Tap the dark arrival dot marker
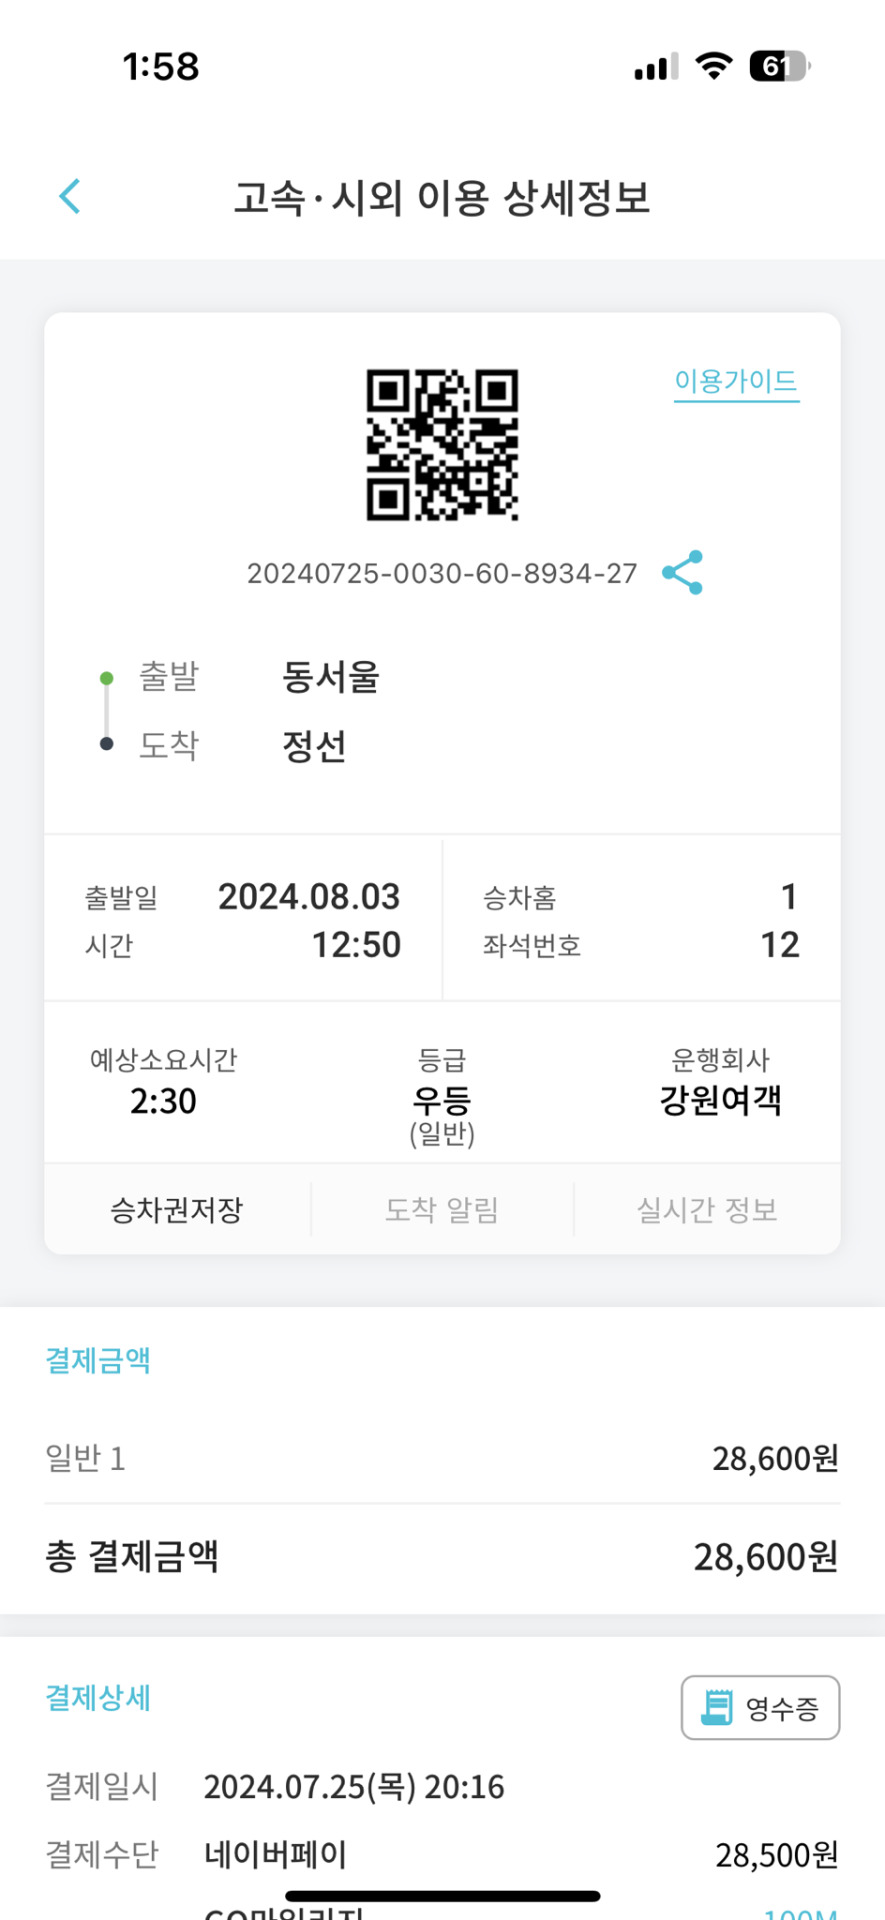Viewport: 885px width, 1920px height. click(x=107, y=744)
